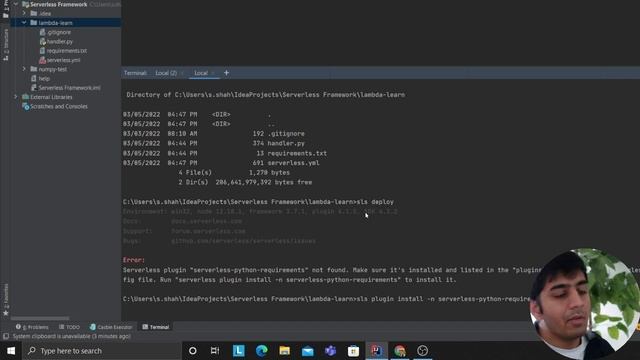Click the red Error: label in terminal
The width and height of the screenshot is (640, 360).
coord(133,260)
